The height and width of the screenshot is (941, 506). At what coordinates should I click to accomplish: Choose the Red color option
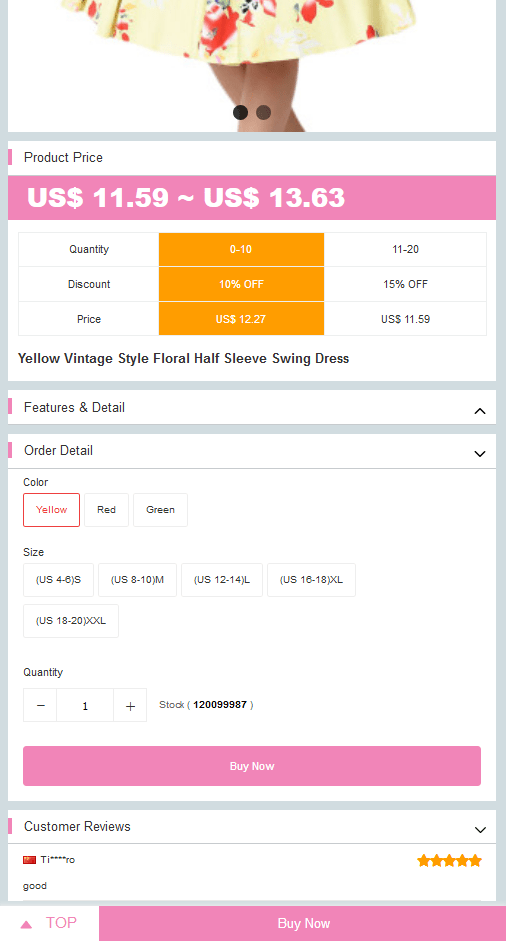(106, 510)
